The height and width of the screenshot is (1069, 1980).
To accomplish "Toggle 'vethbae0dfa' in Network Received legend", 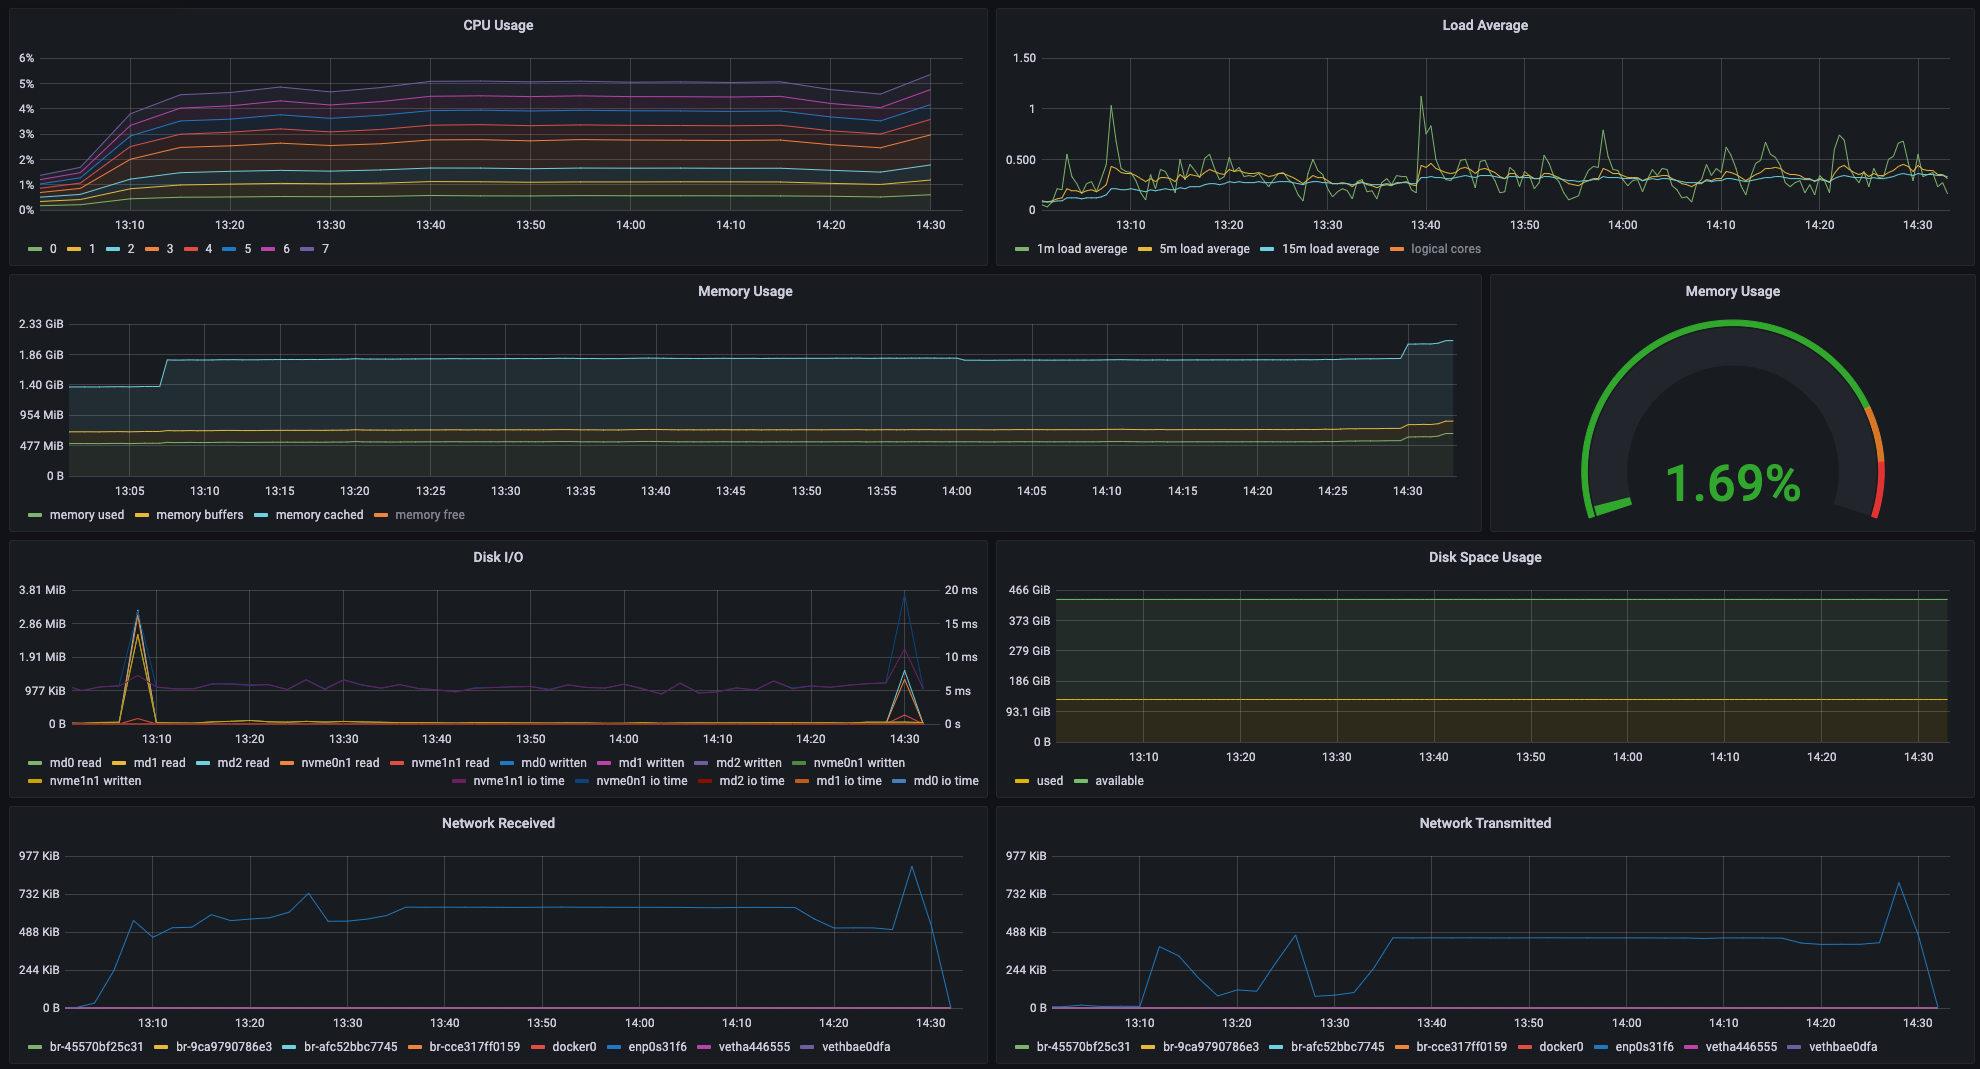I will click(x=855, y=1046).
